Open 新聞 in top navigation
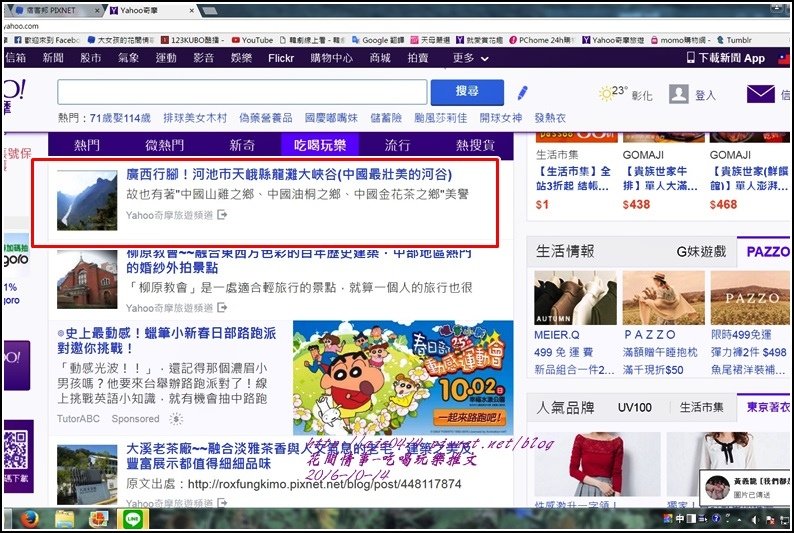794x533 pixels. point(53,58)
